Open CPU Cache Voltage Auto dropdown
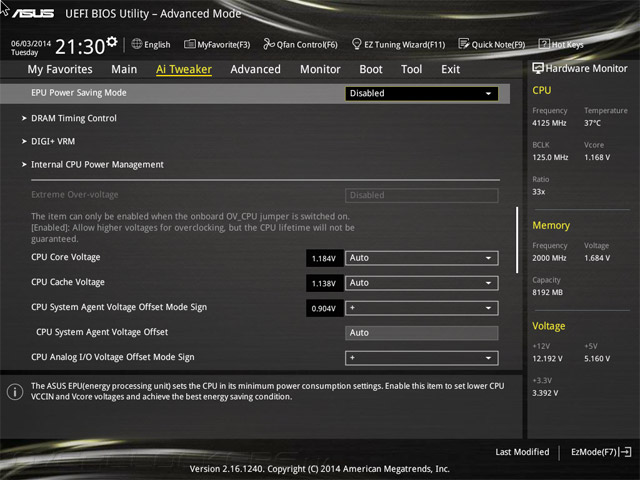The width and height of the screenshot is (640, 480). click(422, 283)
